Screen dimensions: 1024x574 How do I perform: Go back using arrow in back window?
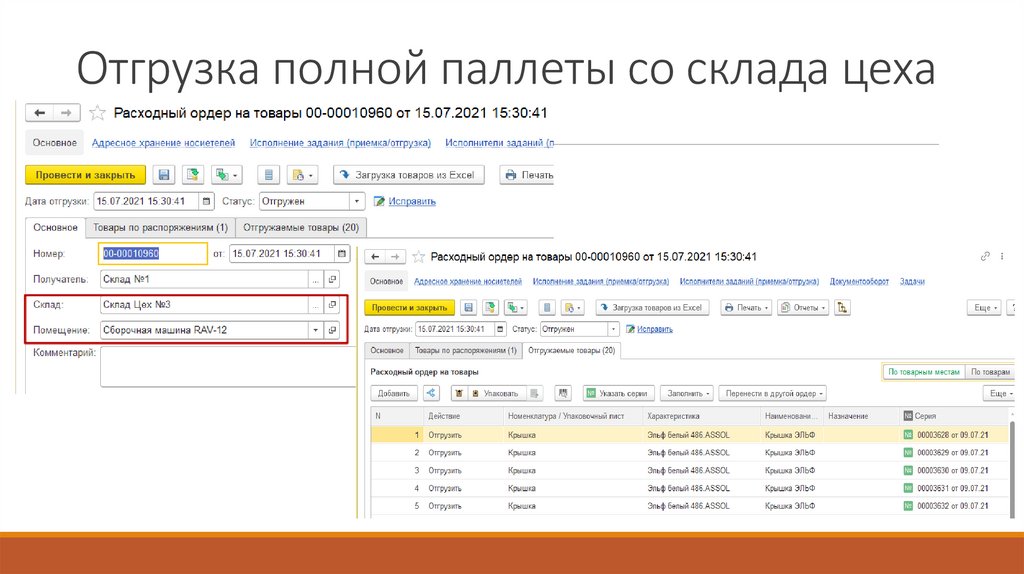pos(39,113)
